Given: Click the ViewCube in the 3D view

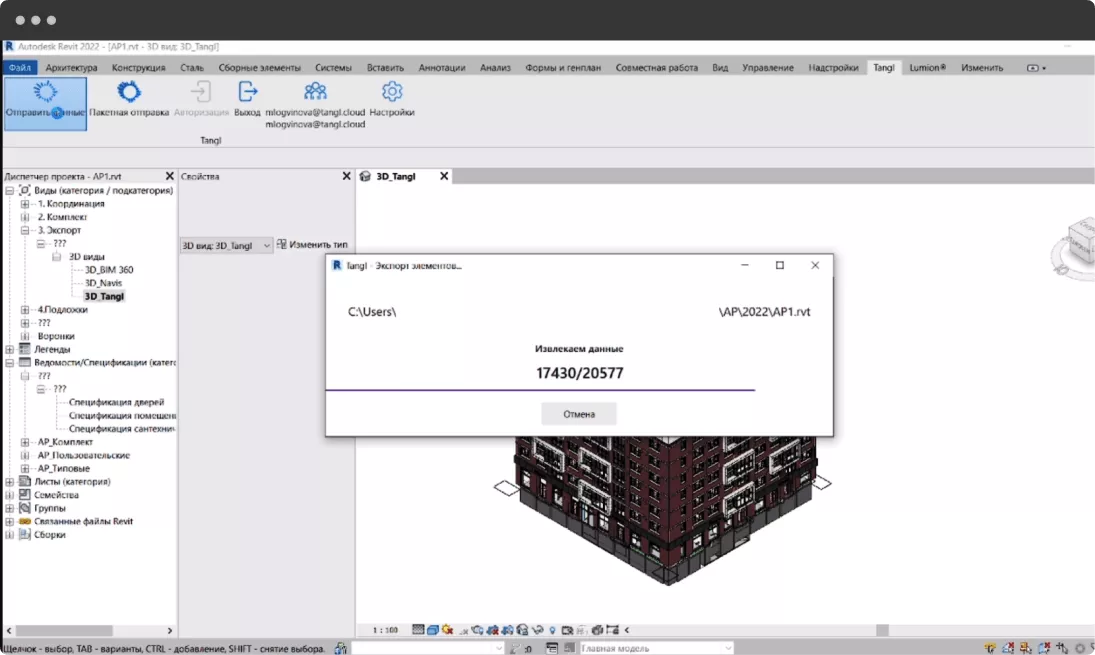Looking at the screenshot, I should pyautogui.click(x=1080, y=240).
